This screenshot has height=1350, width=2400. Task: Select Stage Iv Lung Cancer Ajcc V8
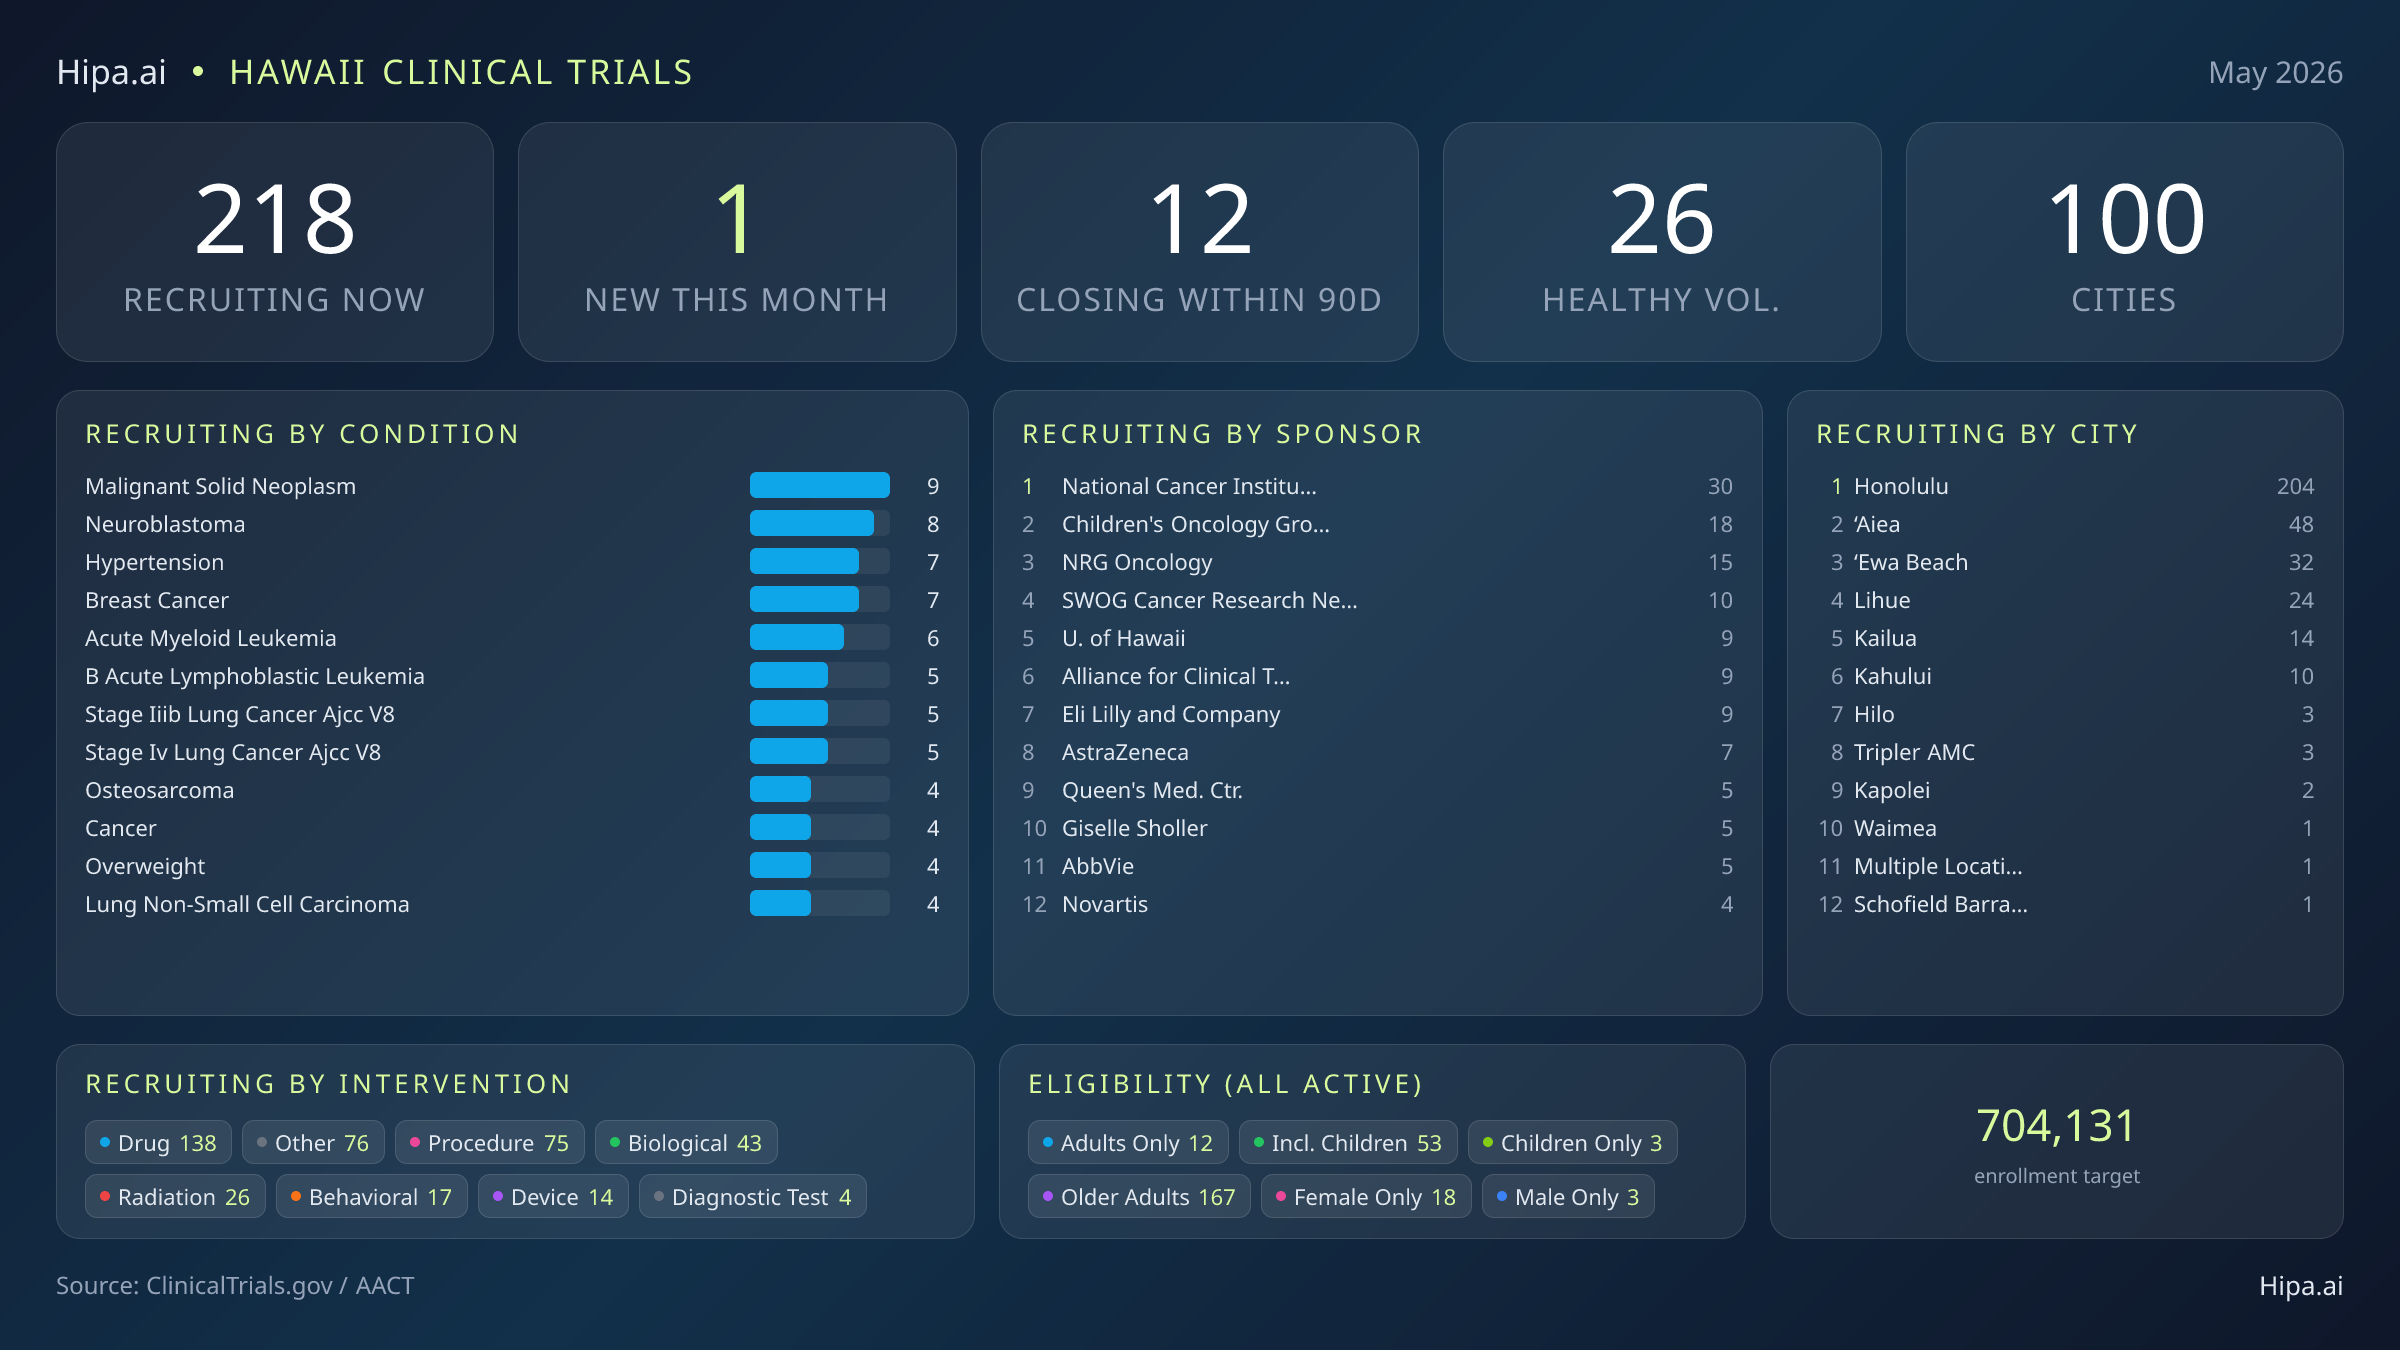(x=233, y=752)
